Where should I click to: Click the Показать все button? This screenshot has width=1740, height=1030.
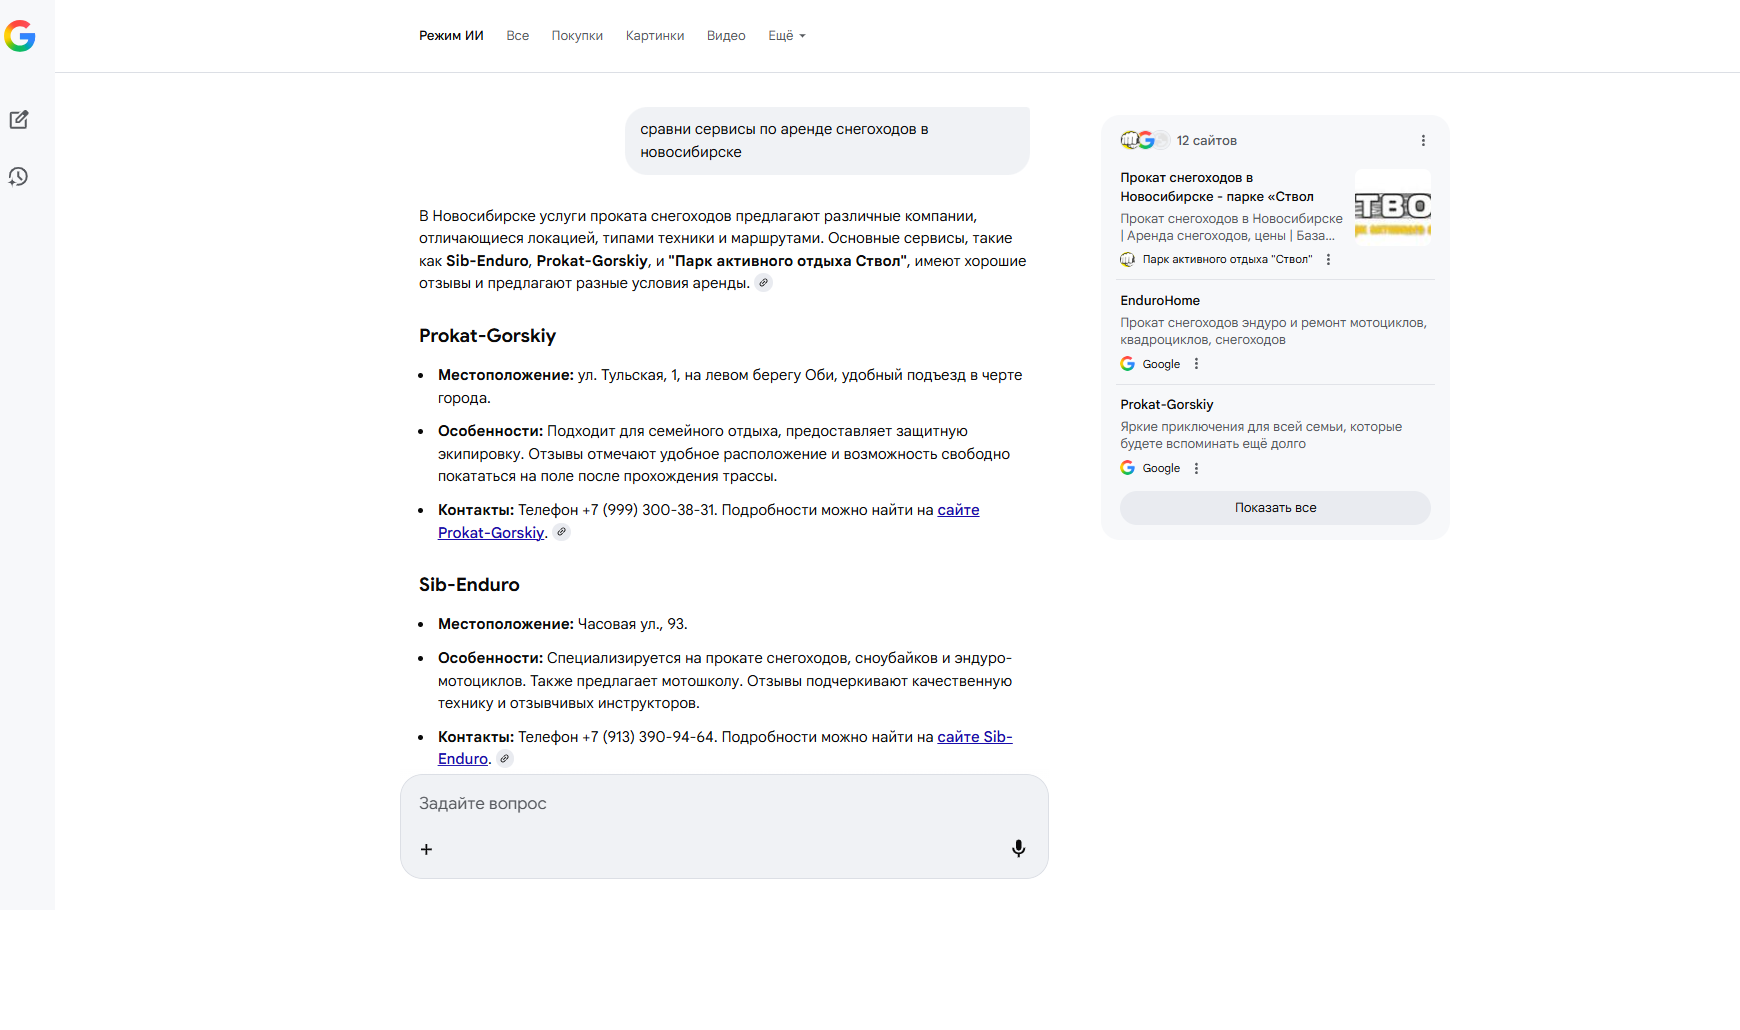pyautogui.click(x=1275, y=508)
